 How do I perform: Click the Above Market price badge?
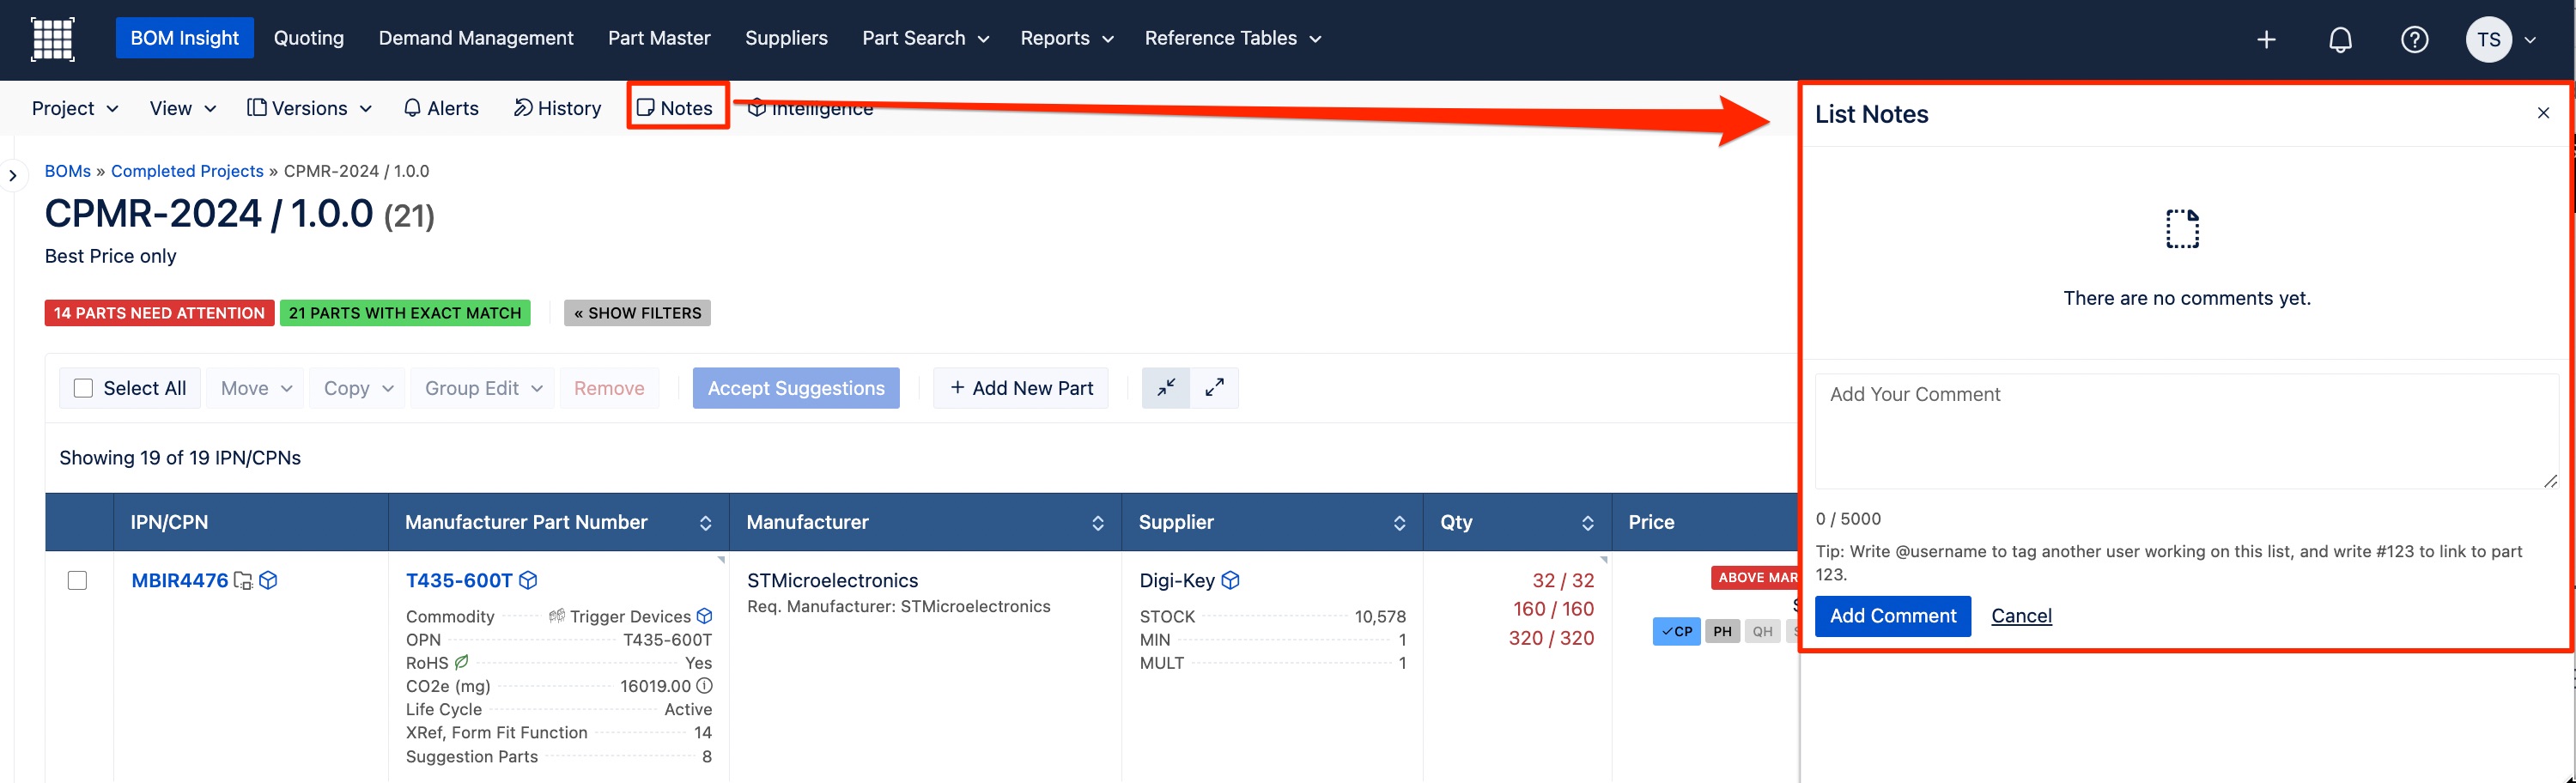click(x=1755, y=577)
